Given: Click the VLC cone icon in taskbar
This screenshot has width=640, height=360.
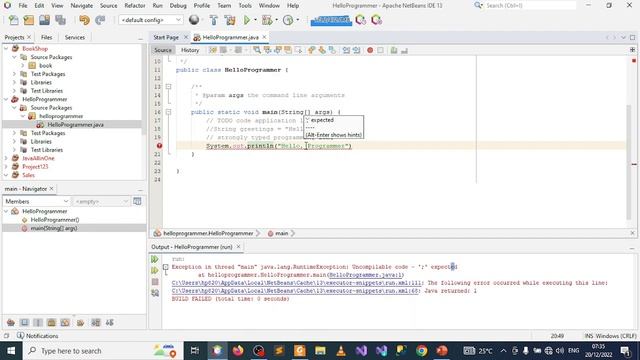Looking at the screenshot, I should pyautogui.click(x=341, y=351).
